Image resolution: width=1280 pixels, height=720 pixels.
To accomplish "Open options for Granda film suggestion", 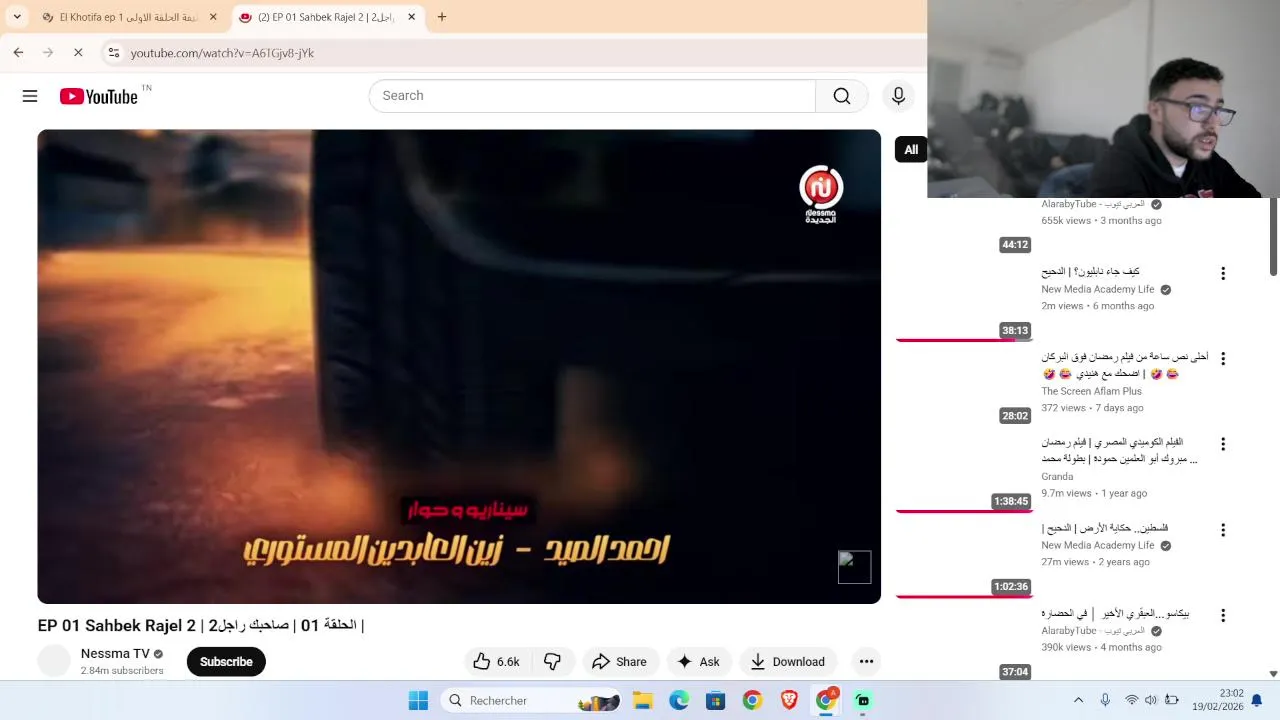I will pos(1222,444).
